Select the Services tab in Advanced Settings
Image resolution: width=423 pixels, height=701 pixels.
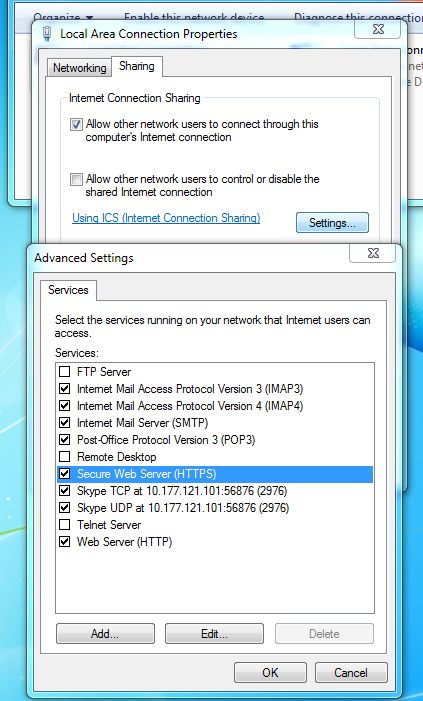point(68,290)
